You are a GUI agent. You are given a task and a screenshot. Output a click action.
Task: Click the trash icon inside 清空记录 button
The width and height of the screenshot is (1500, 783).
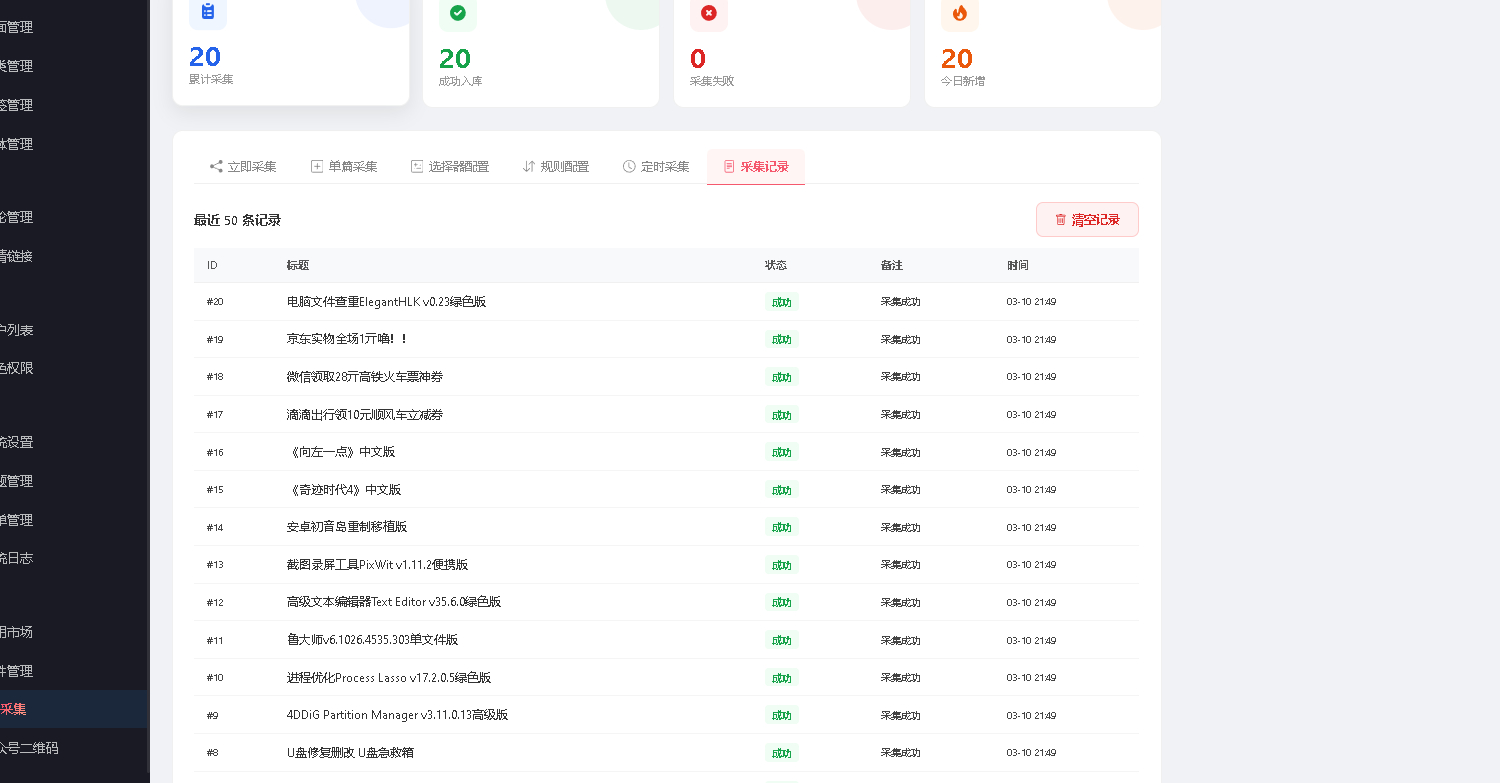[1060, 219]
